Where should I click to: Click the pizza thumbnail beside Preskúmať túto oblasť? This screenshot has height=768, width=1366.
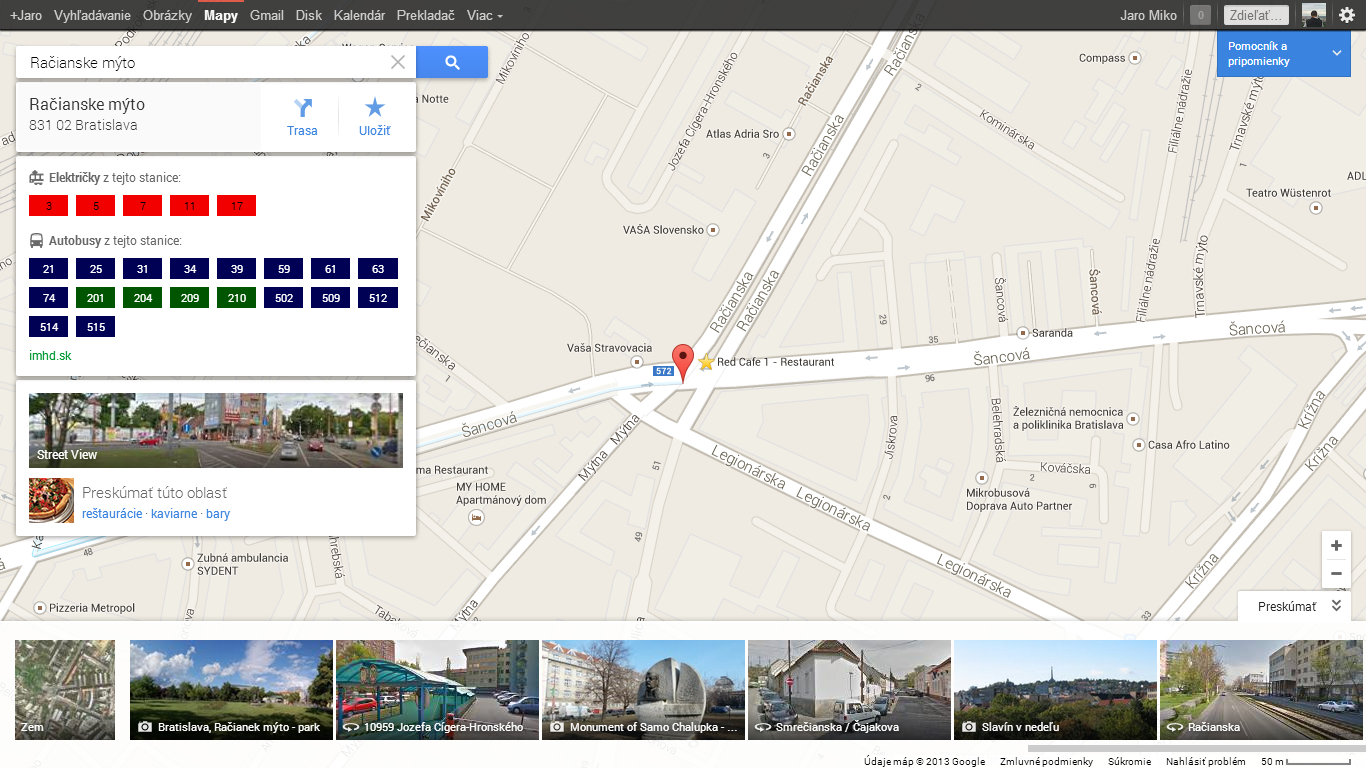[52, 501]
